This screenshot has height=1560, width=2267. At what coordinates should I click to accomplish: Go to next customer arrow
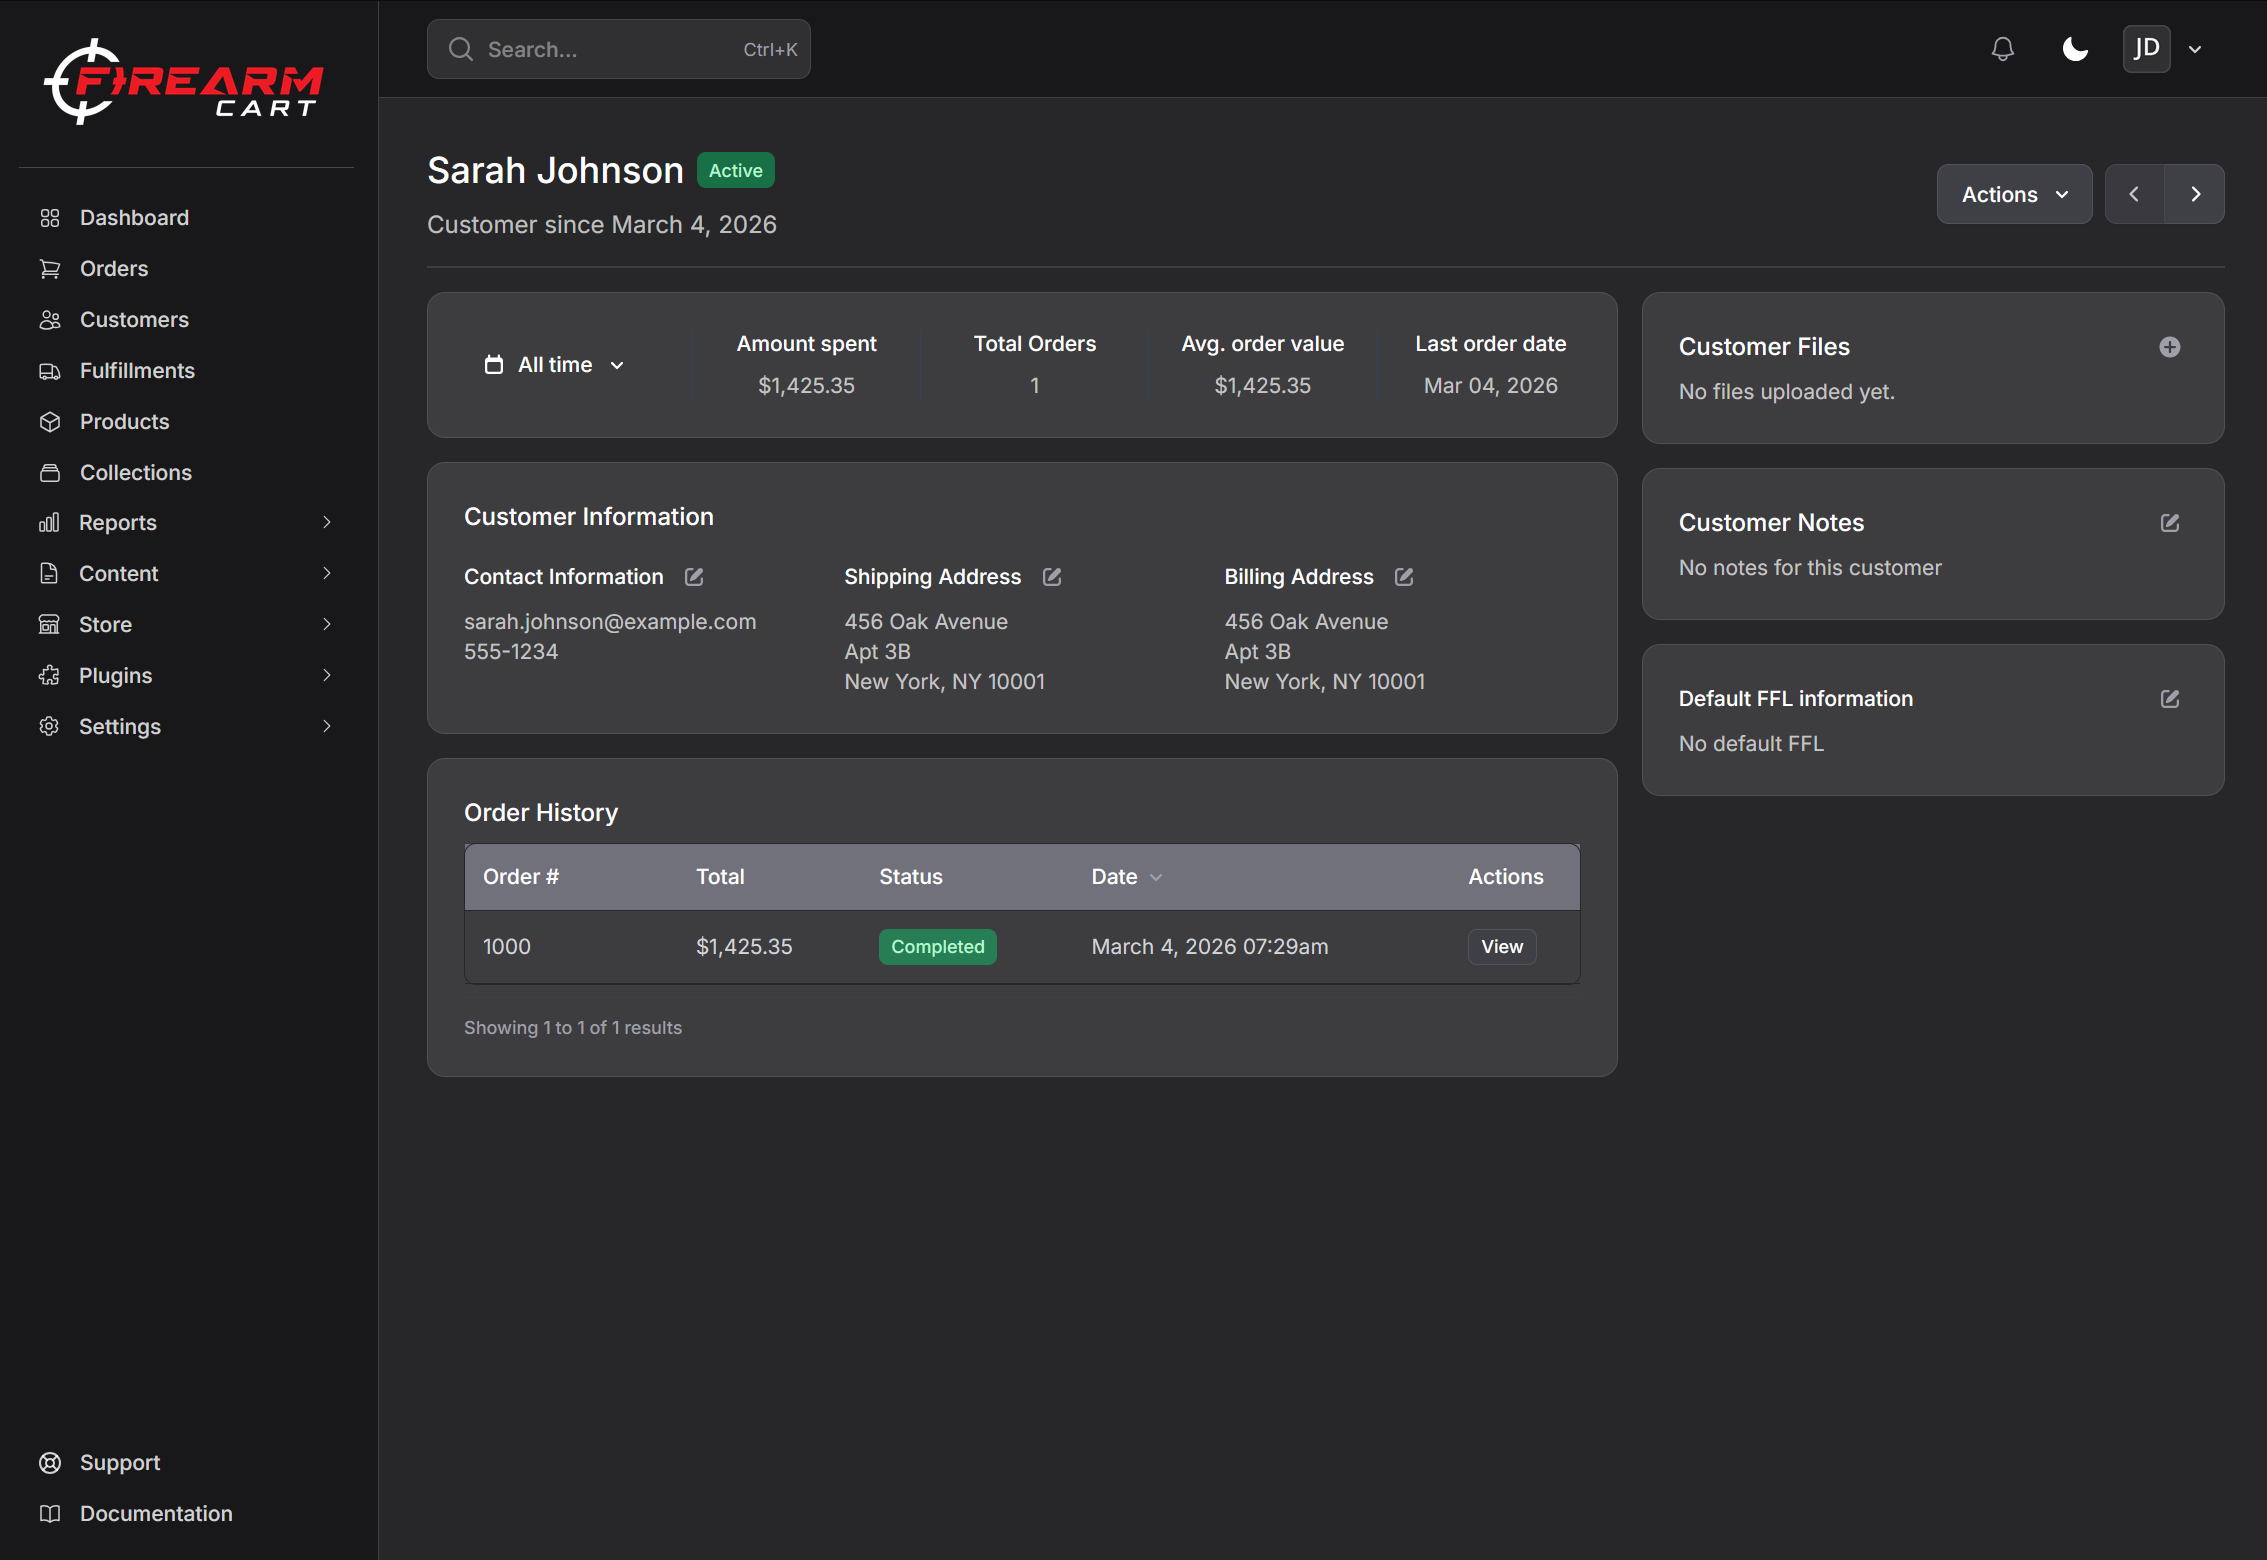click(x=2195, y=195)
